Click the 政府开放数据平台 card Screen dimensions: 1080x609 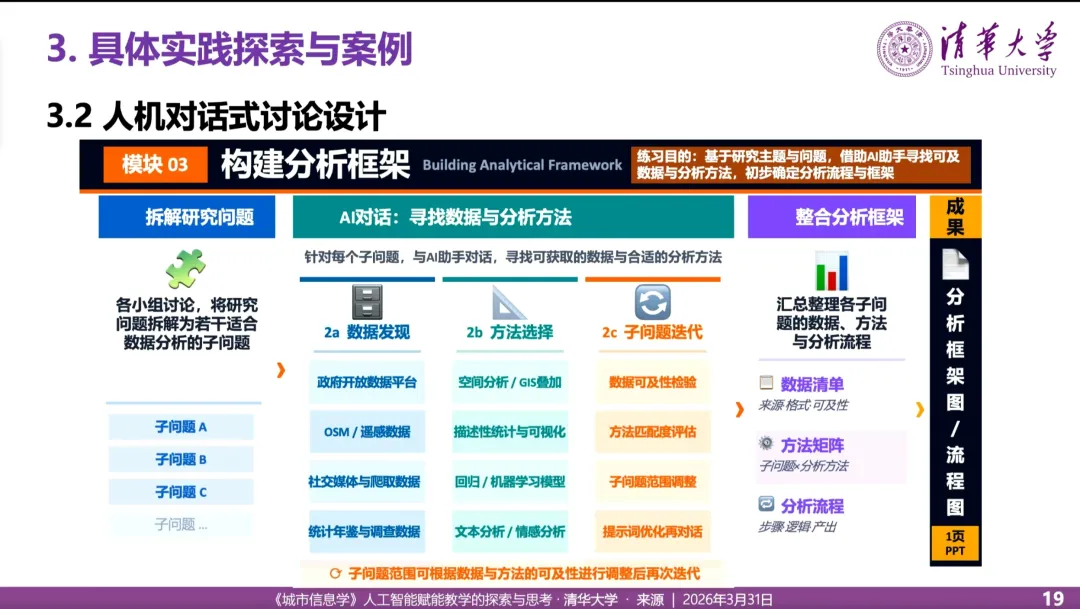(367, 382)
